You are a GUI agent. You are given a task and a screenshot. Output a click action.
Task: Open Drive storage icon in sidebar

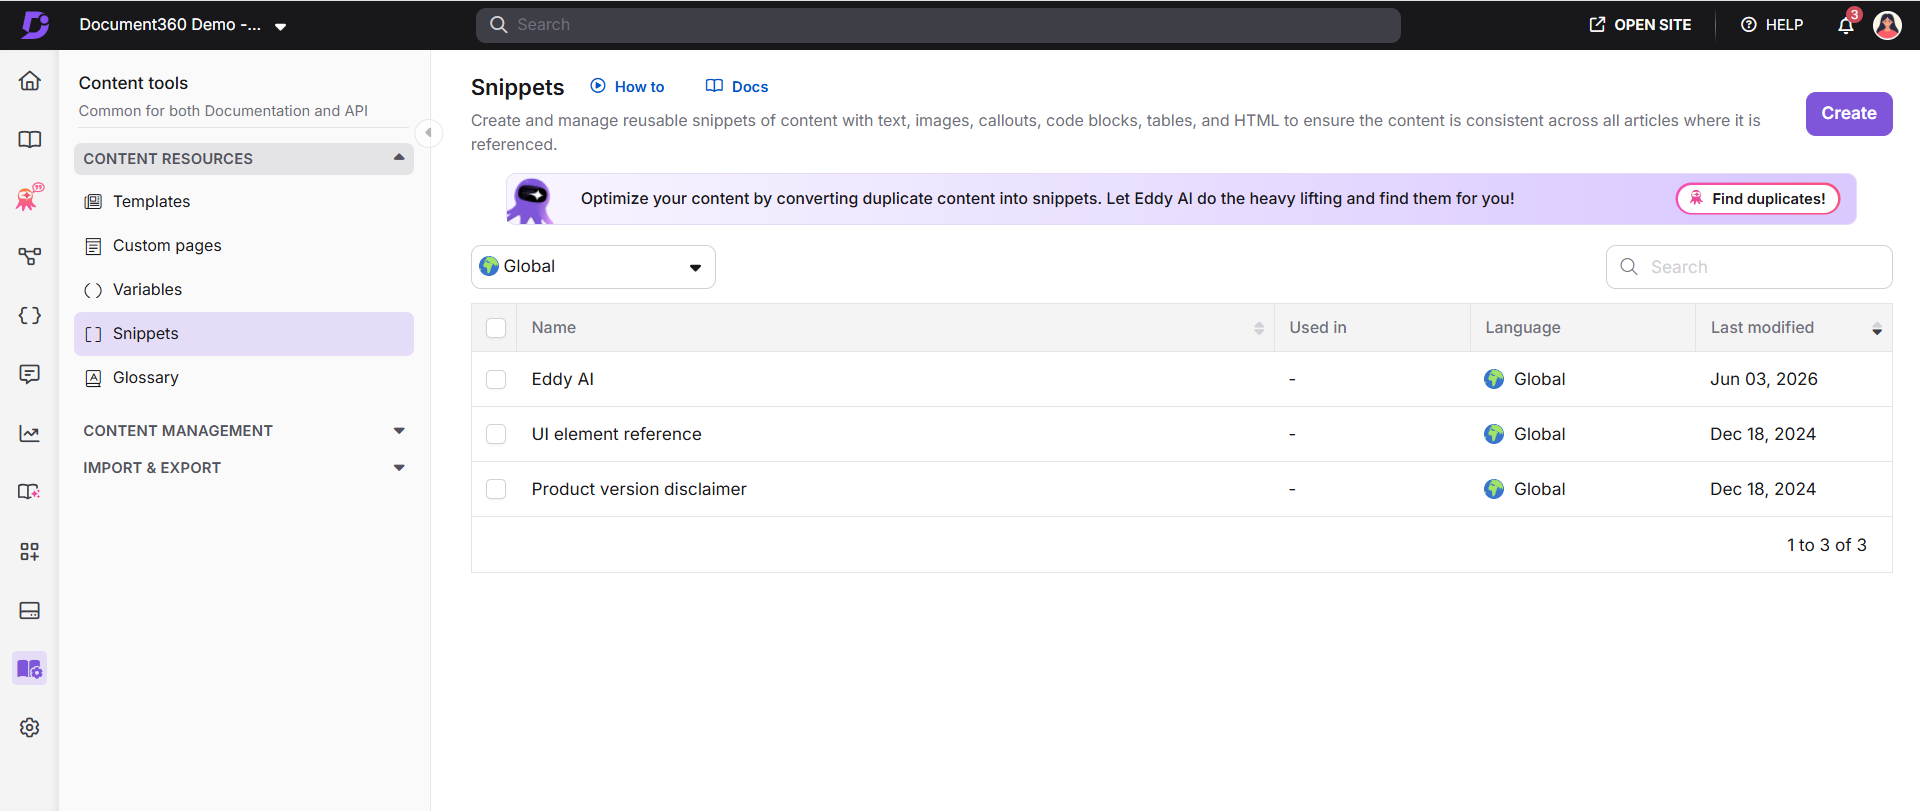(30, 610)
